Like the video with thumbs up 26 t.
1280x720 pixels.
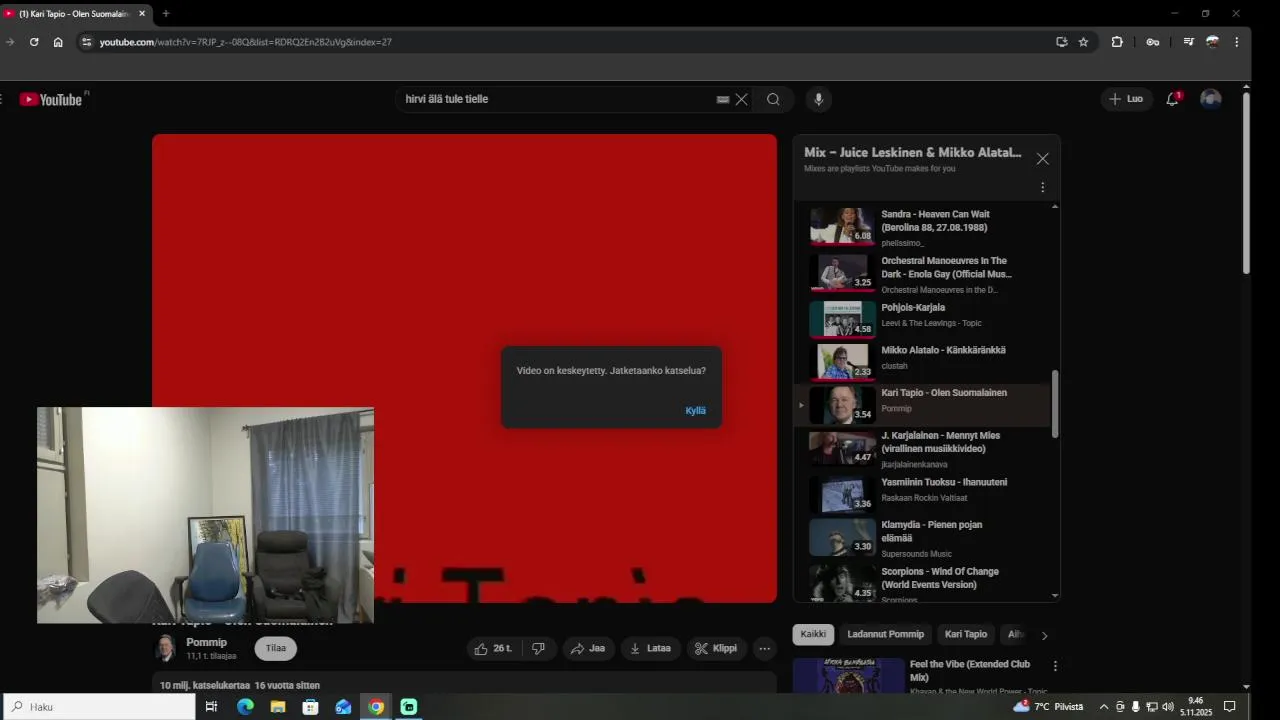click(494, 648)
